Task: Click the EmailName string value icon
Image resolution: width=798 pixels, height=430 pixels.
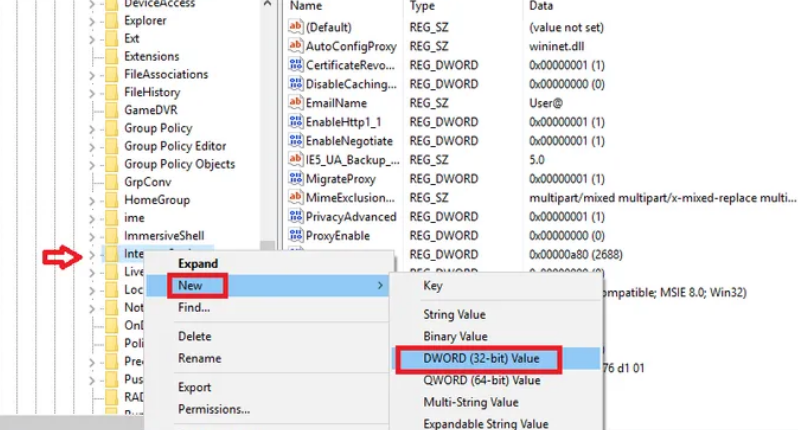Action: tap(296, 103)
